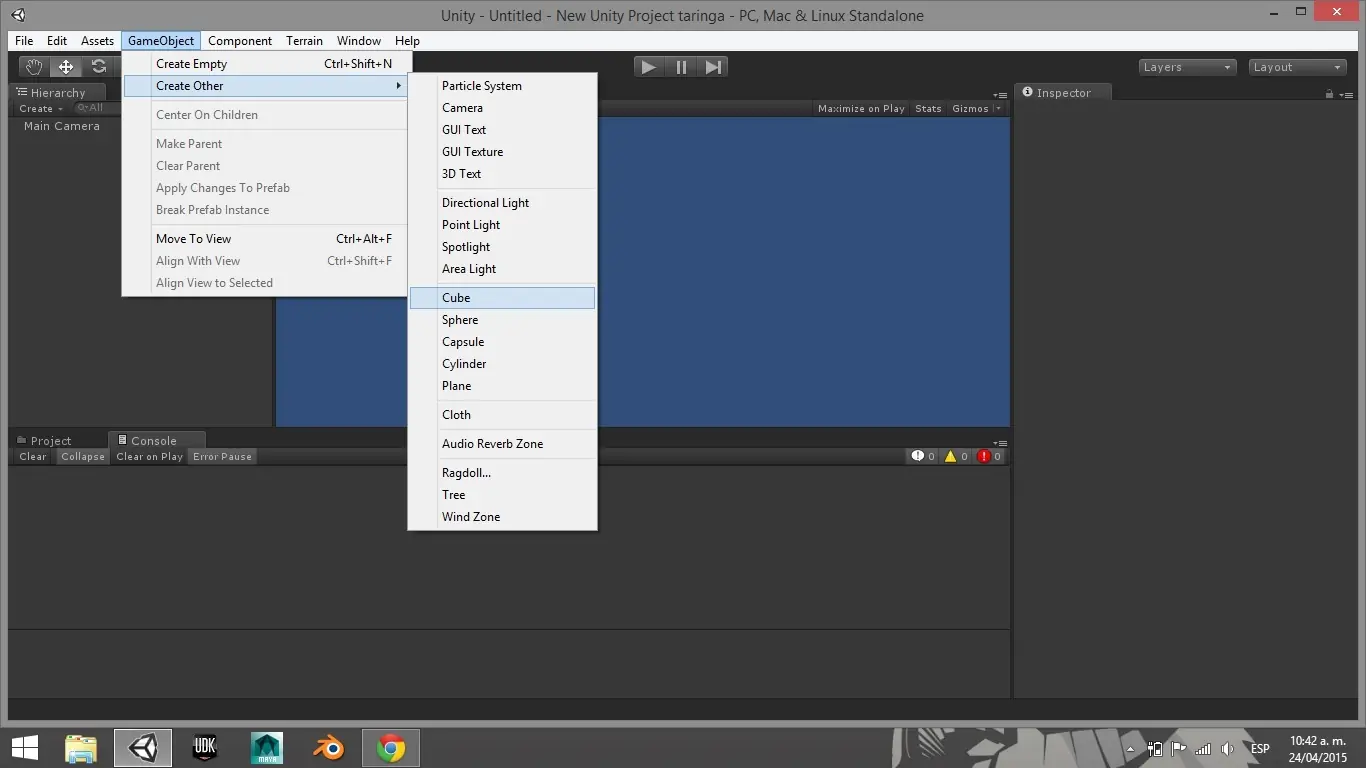Open the Ragdoll... wizard
1366x768 pixels.
[502, 473]
